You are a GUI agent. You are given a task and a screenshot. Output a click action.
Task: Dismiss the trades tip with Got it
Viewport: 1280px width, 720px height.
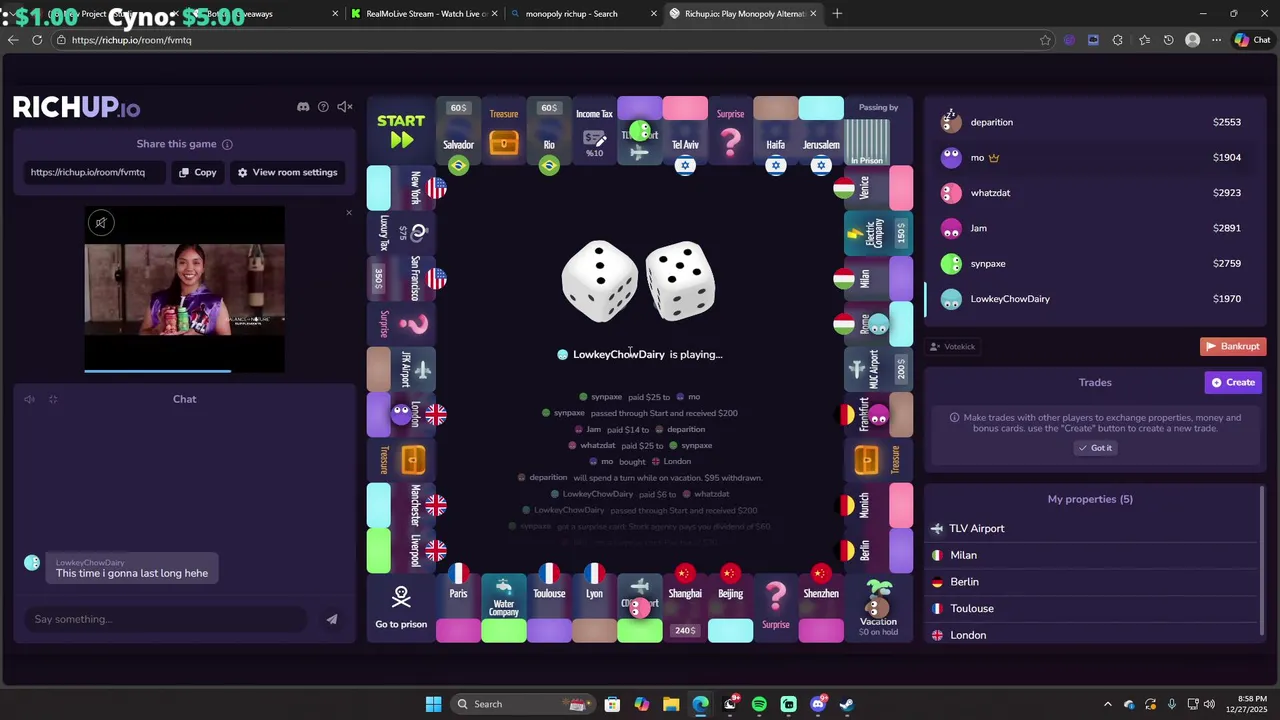click(x=1095, y=448)
